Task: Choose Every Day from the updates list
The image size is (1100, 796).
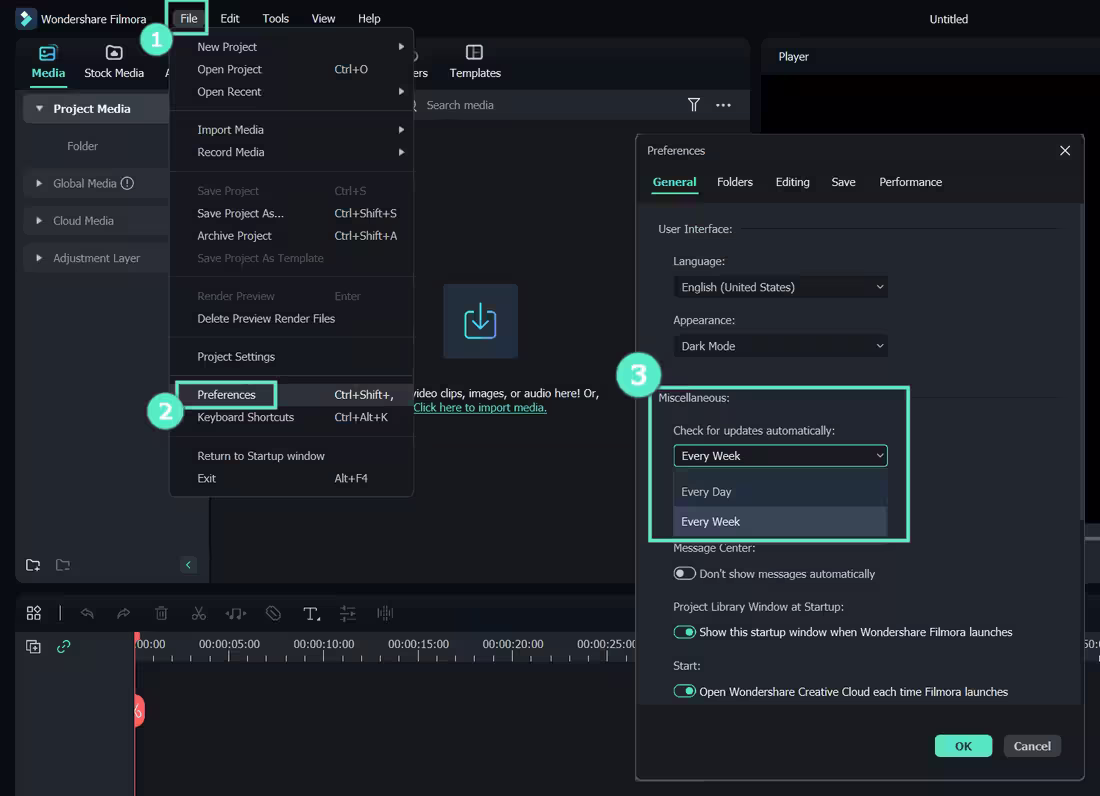Action: [x=780, y=492]
